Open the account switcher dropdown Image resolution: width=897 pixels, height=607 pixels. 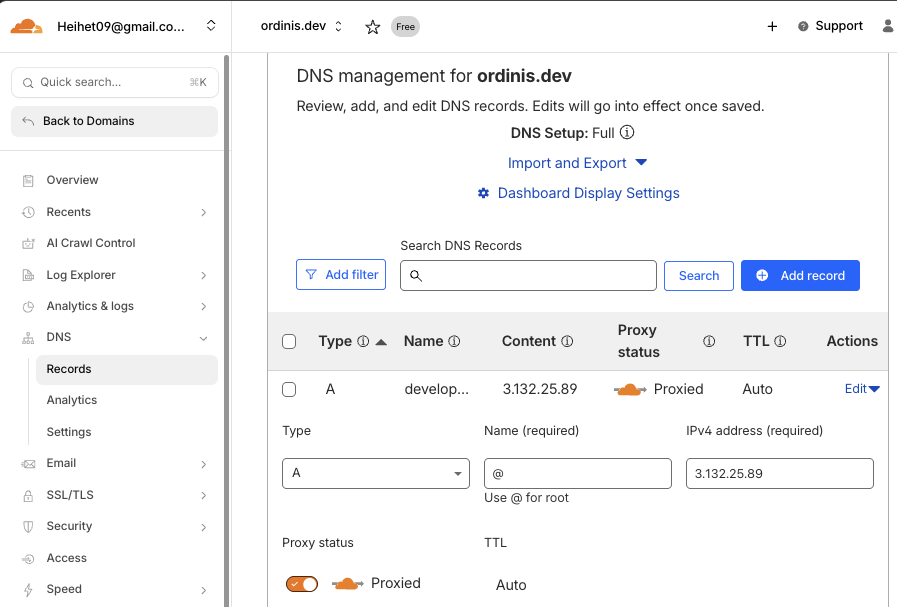pos(210,27)
